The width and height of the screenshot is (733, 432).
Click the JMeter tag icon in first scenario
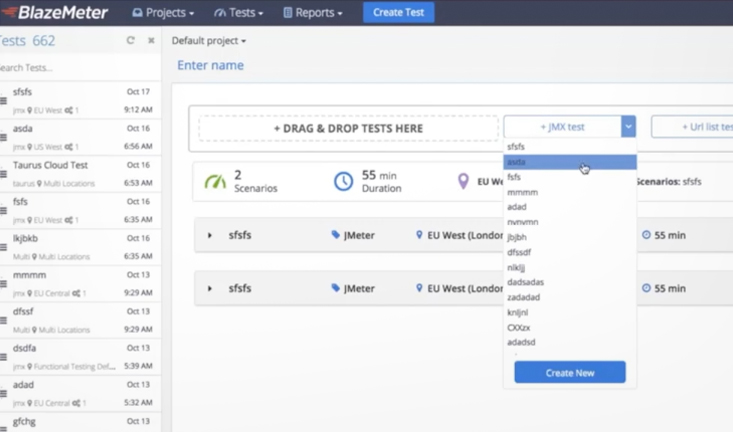336,235
